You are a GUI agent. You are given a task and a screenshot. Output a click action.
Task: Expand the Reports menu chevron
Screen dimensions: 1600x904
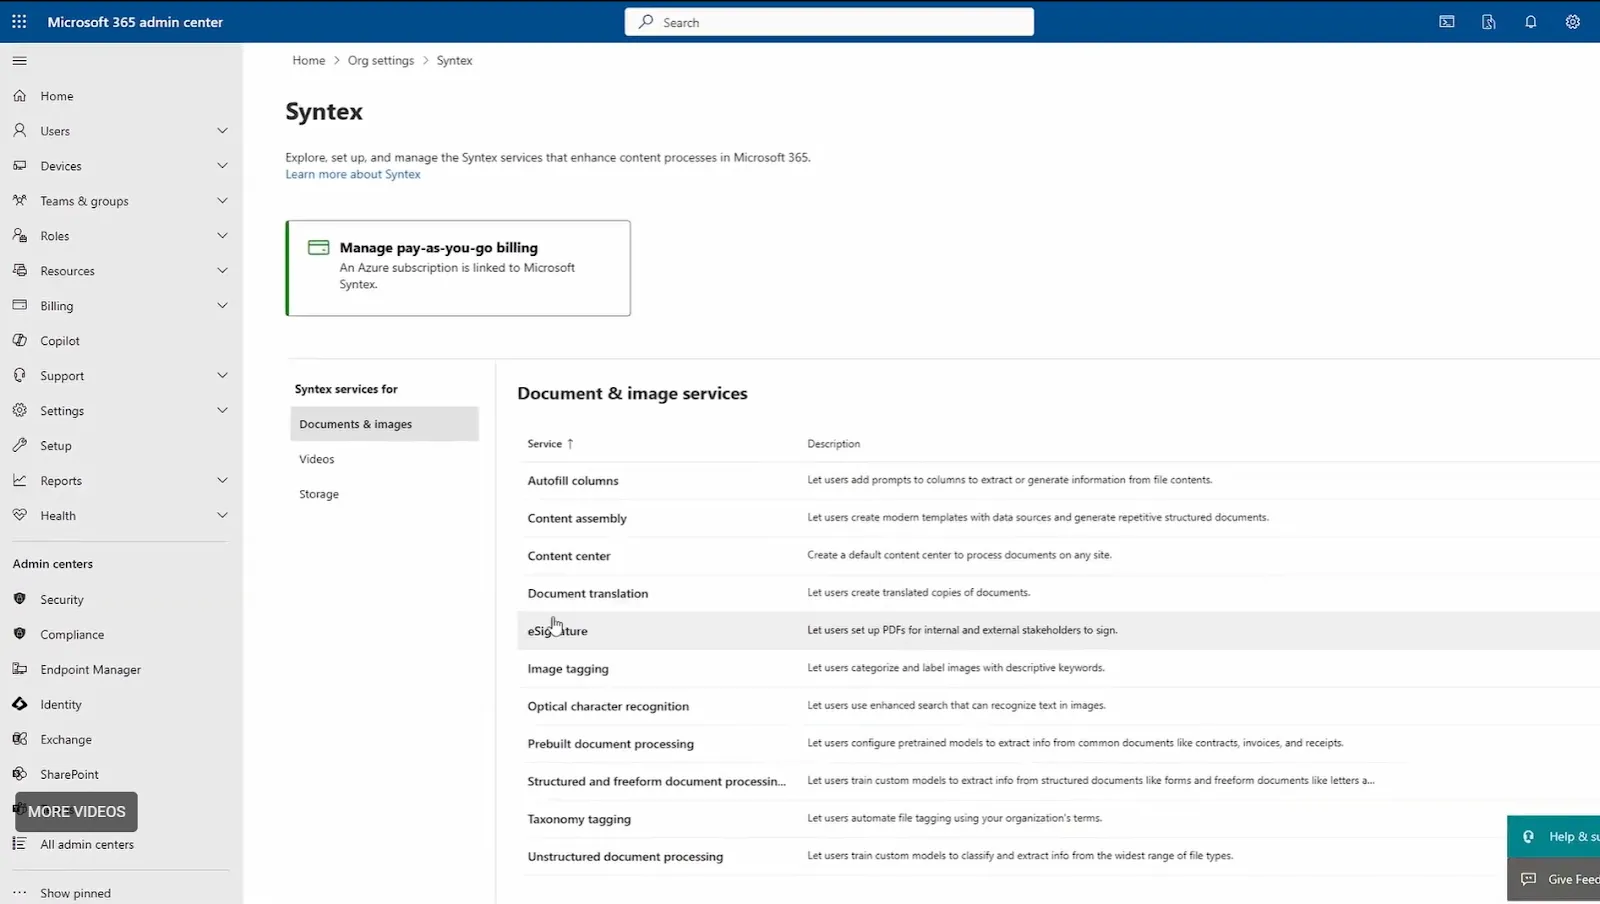(x=222, y=481)
